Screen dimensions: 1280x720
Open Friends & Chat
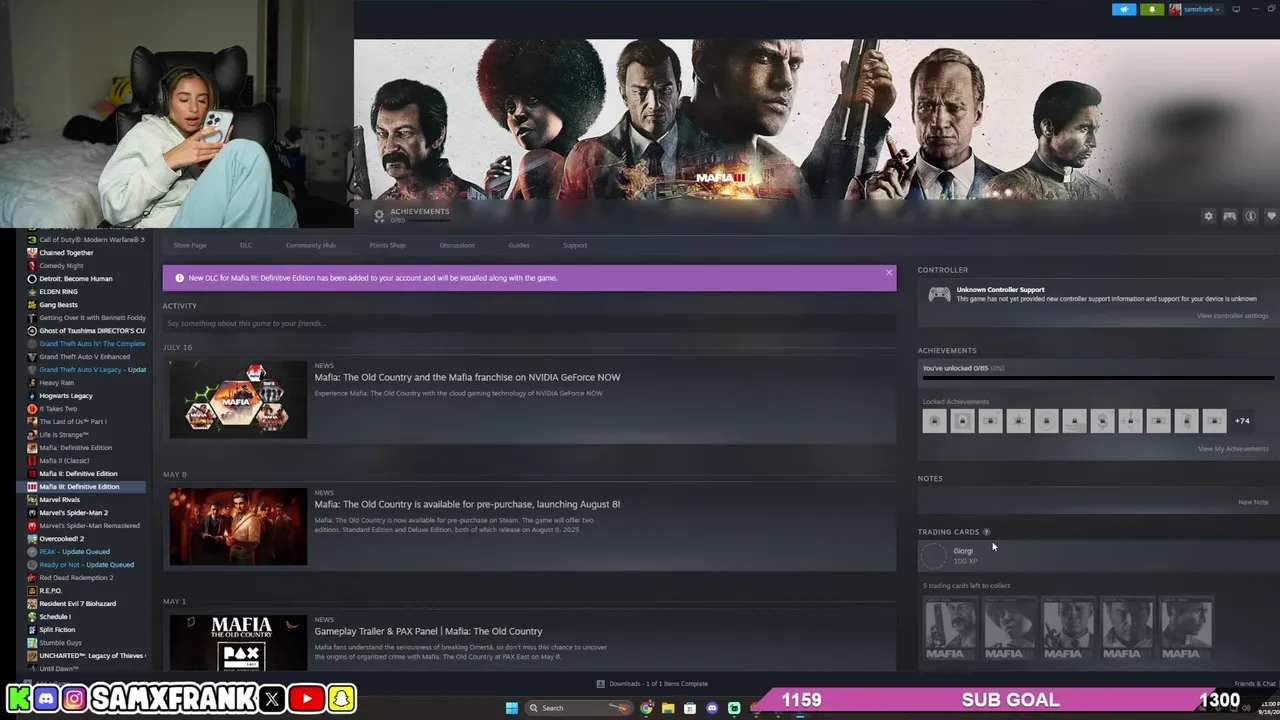pos(1255,684)
